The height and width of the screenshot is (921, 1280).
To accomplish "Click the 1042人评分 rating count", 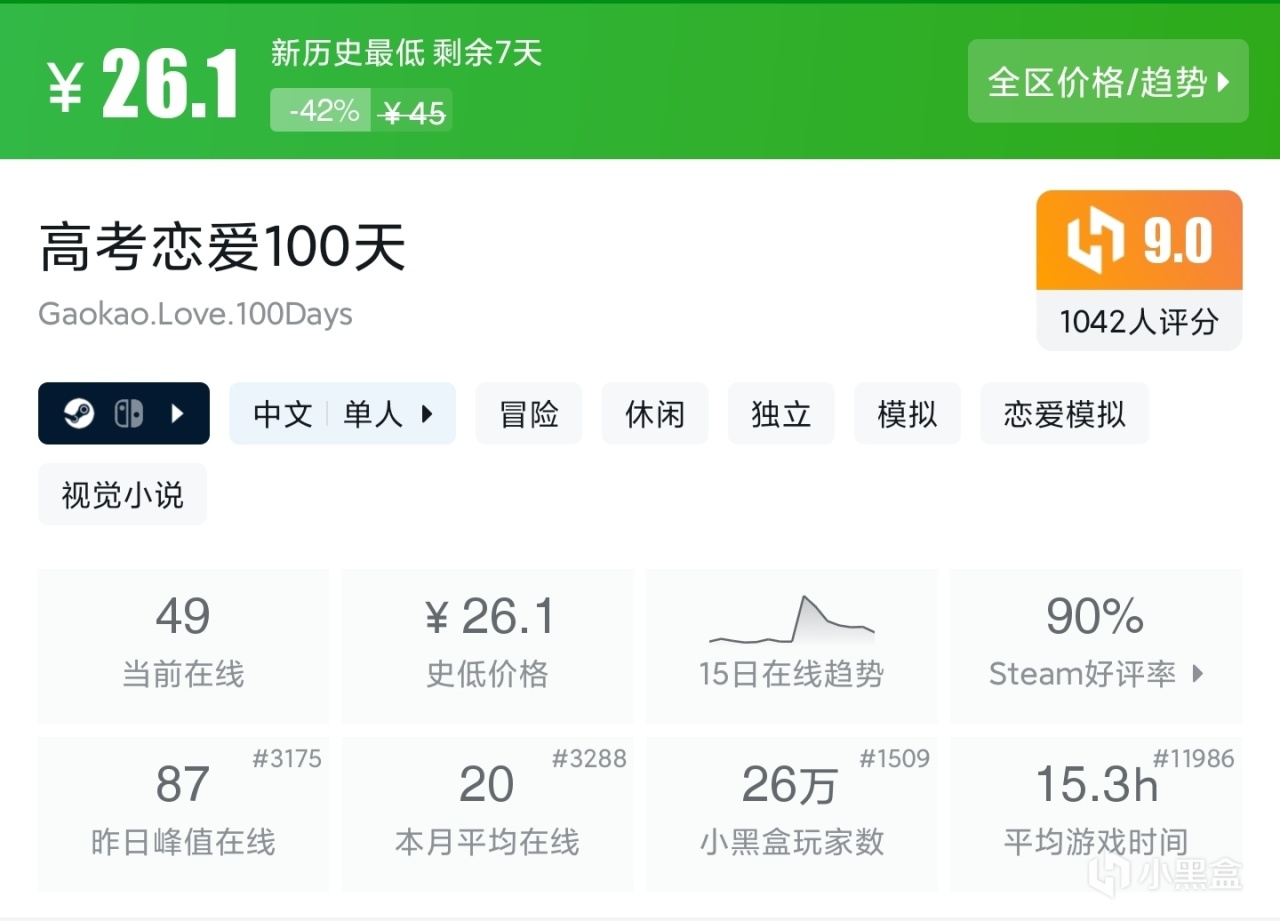I will click(1139, 322).
